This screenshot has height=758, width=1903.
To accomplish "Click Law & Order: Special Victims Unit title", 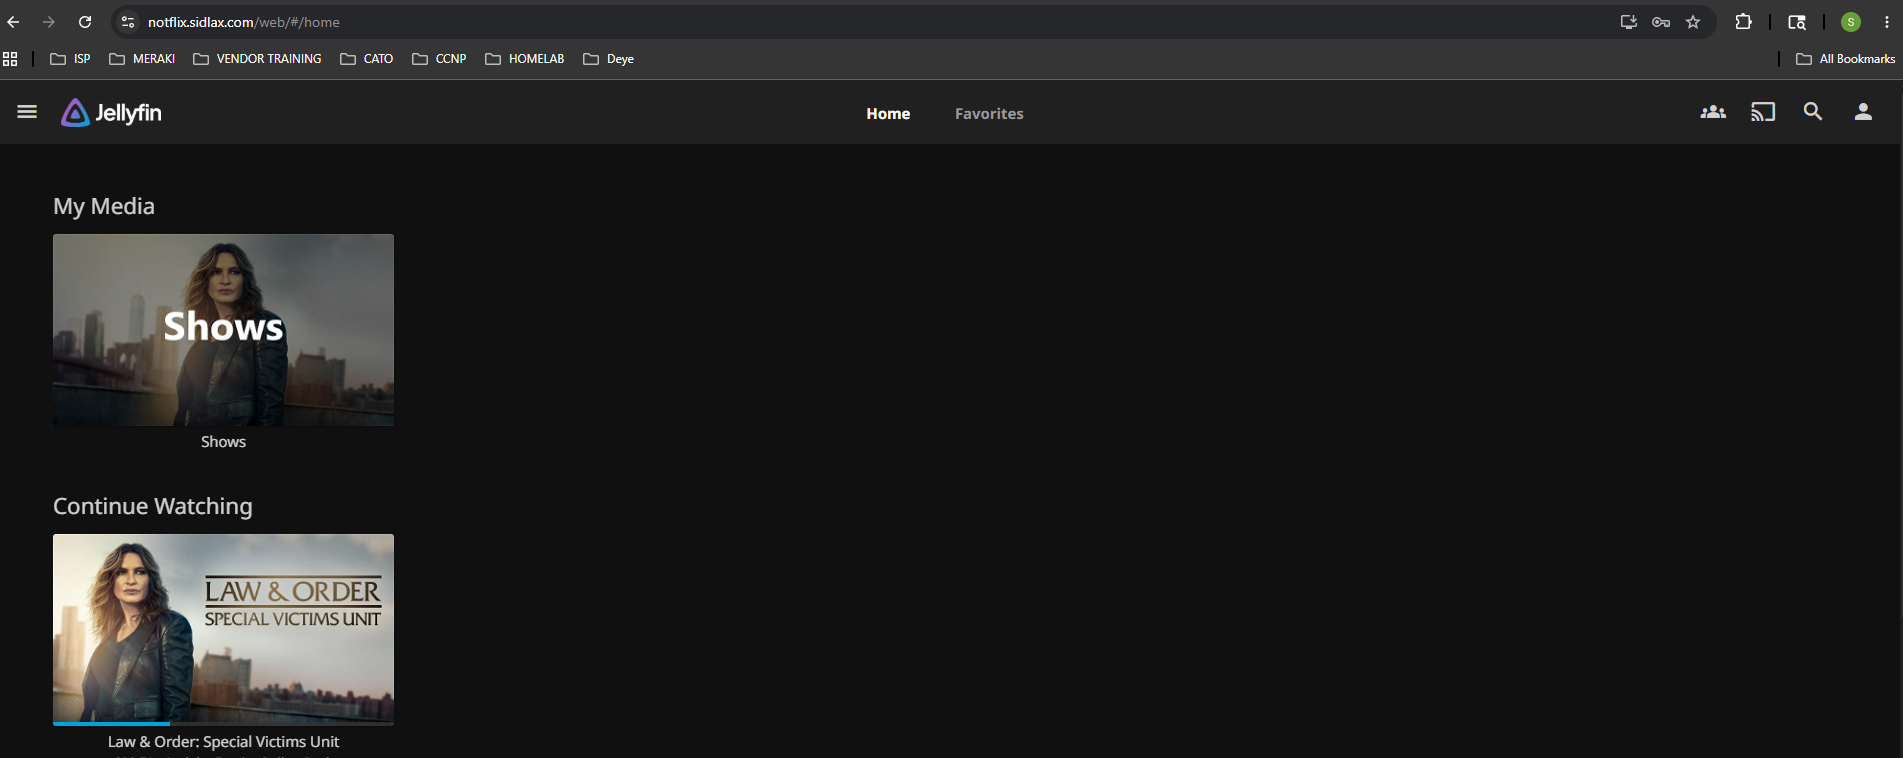I will click(x=223, y=742).
